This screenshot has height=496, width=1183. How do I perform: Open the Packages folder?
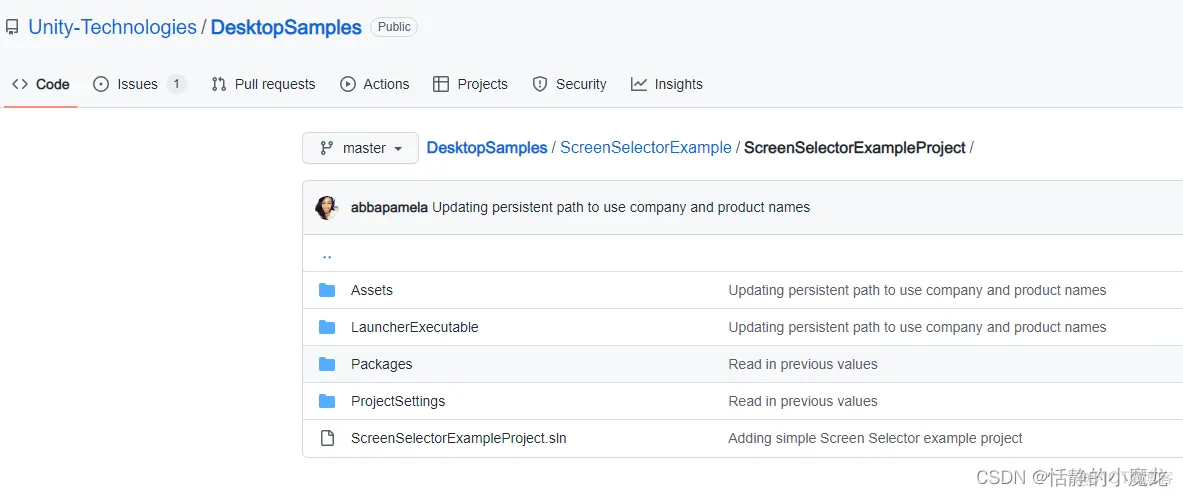(382, 364)
